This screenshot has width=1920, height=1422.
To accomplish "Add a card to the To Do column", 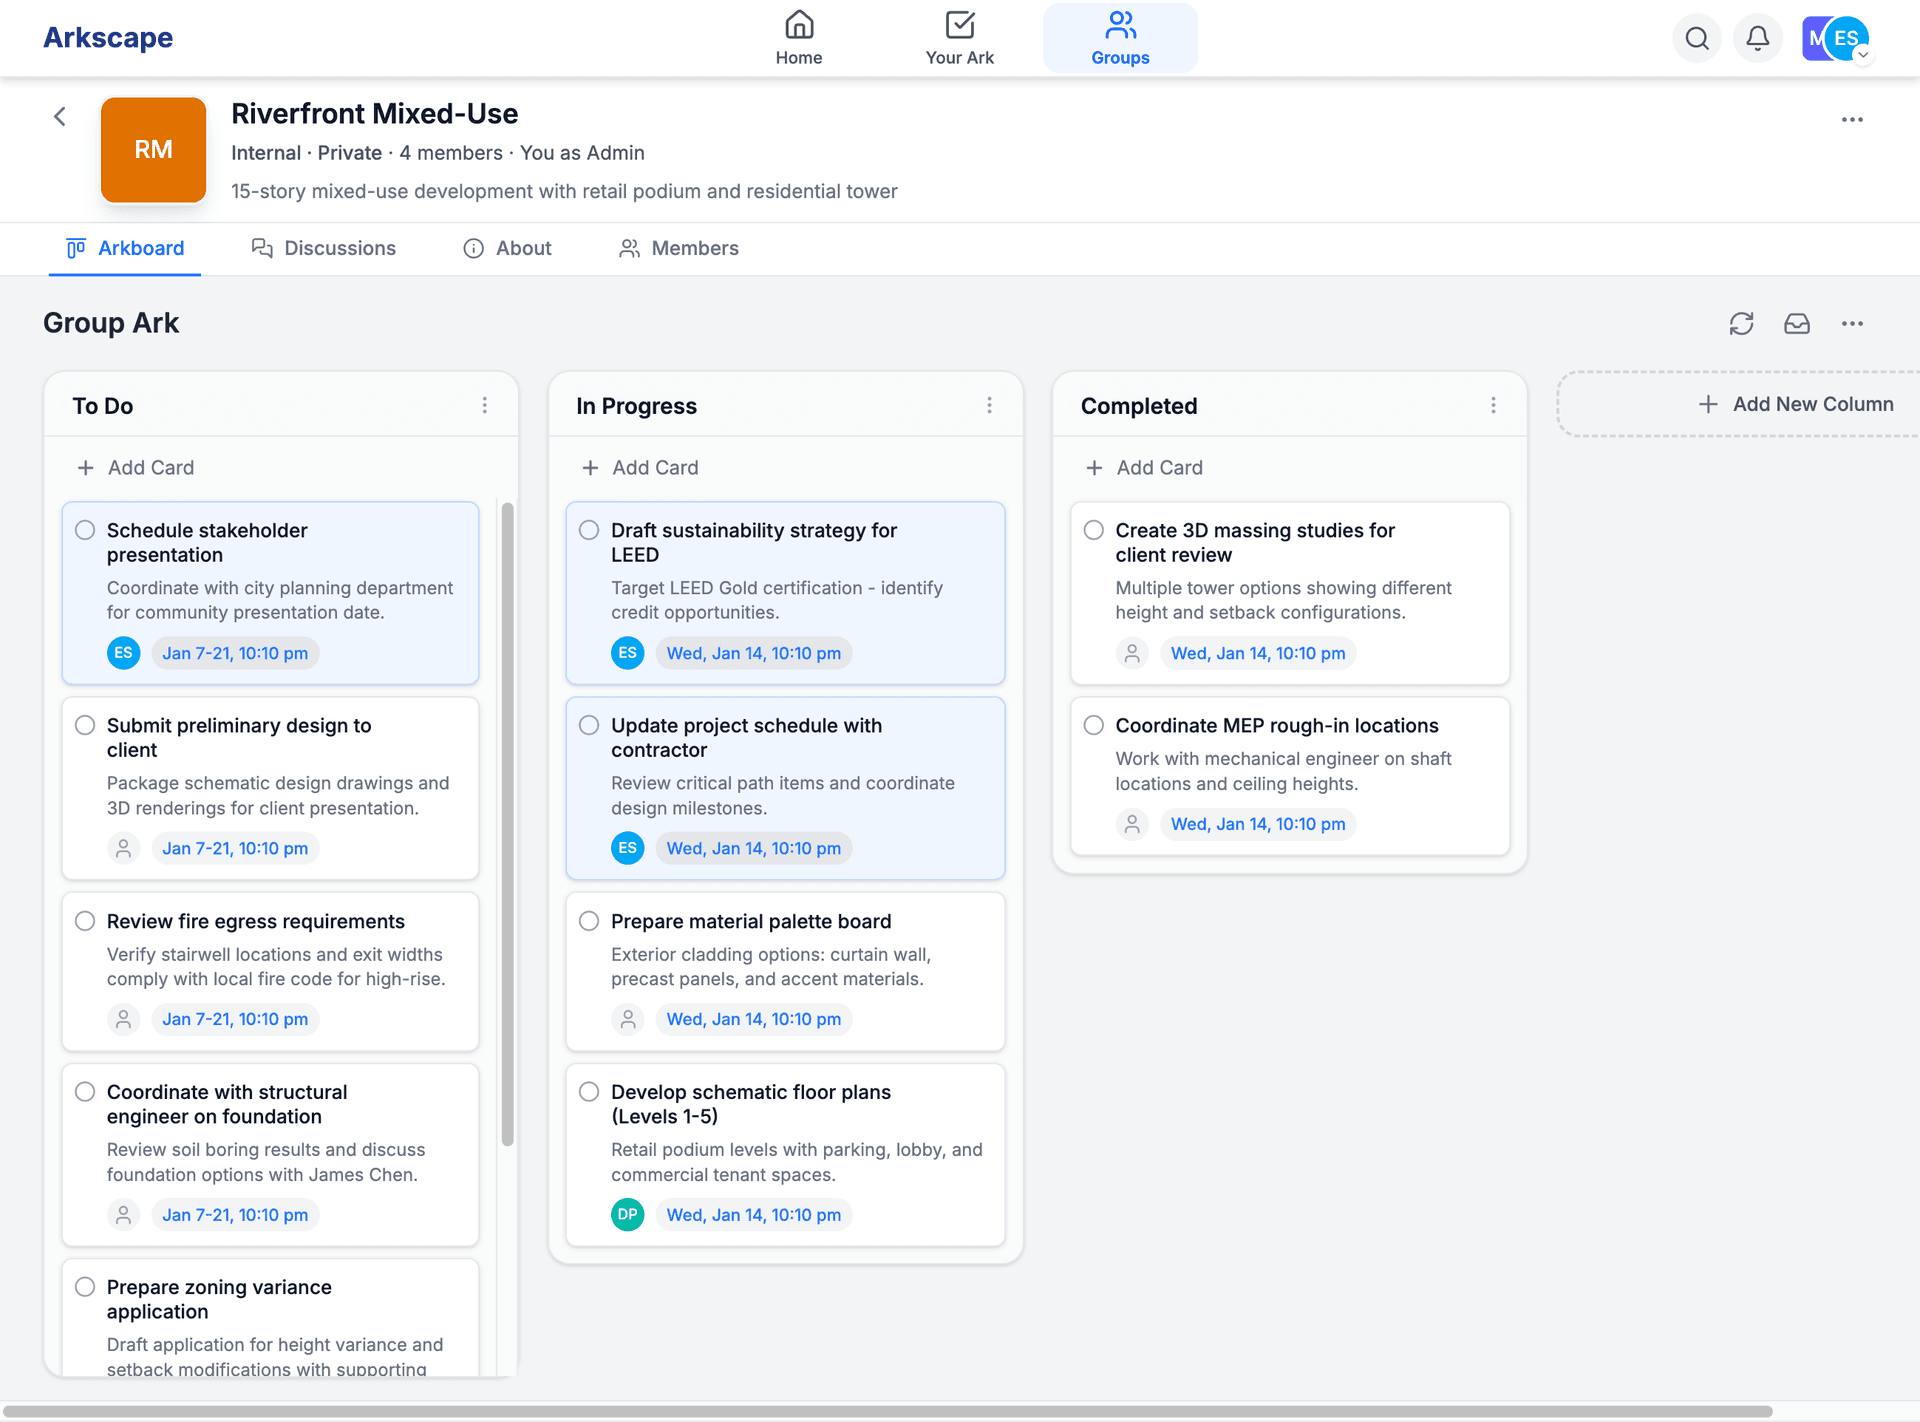I will point(136,467).
